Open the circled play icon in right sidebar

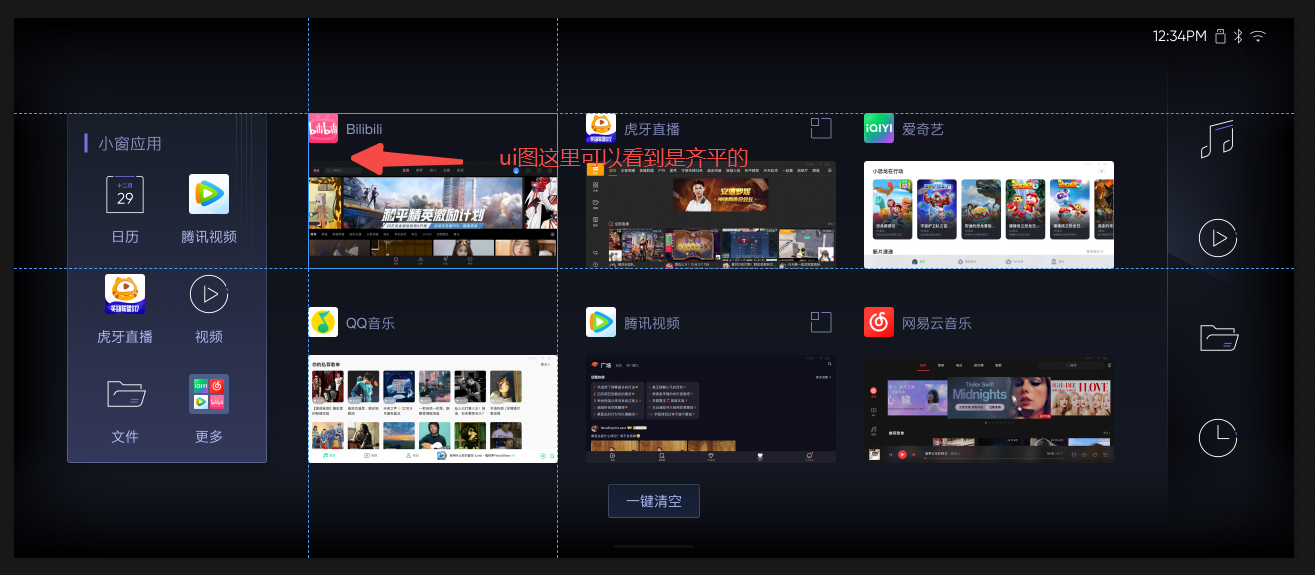pos(1218,238)
